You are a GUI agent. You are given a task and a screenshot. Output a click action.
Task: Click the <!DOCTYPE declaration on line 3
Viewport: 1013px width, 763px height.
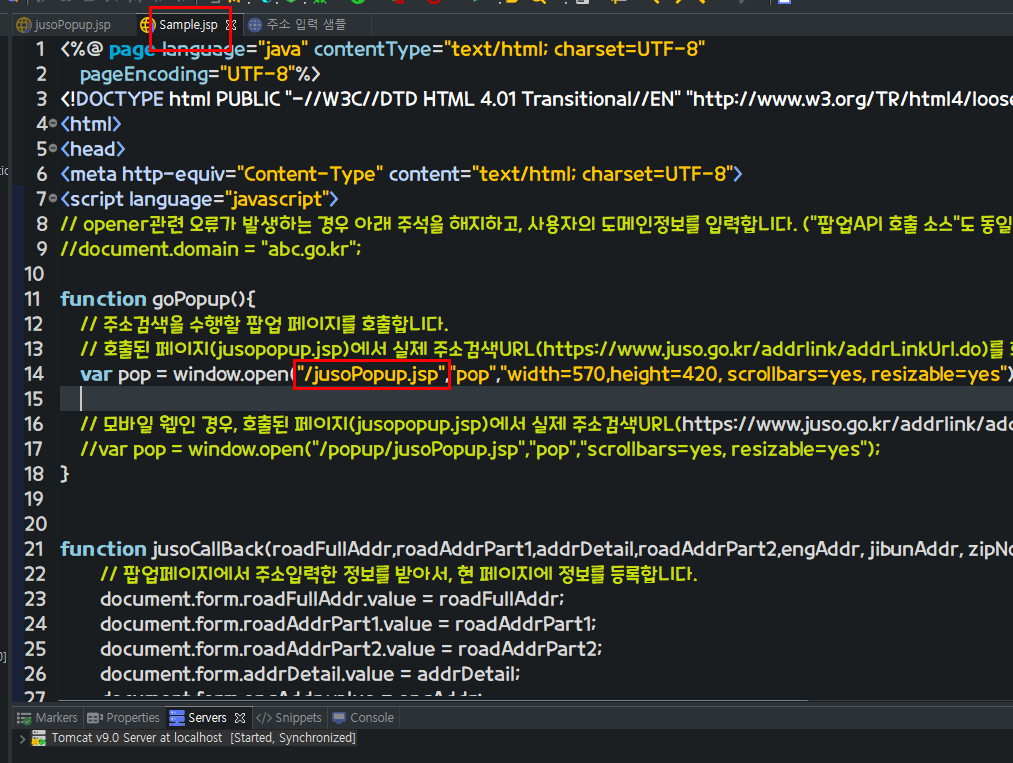536,99
